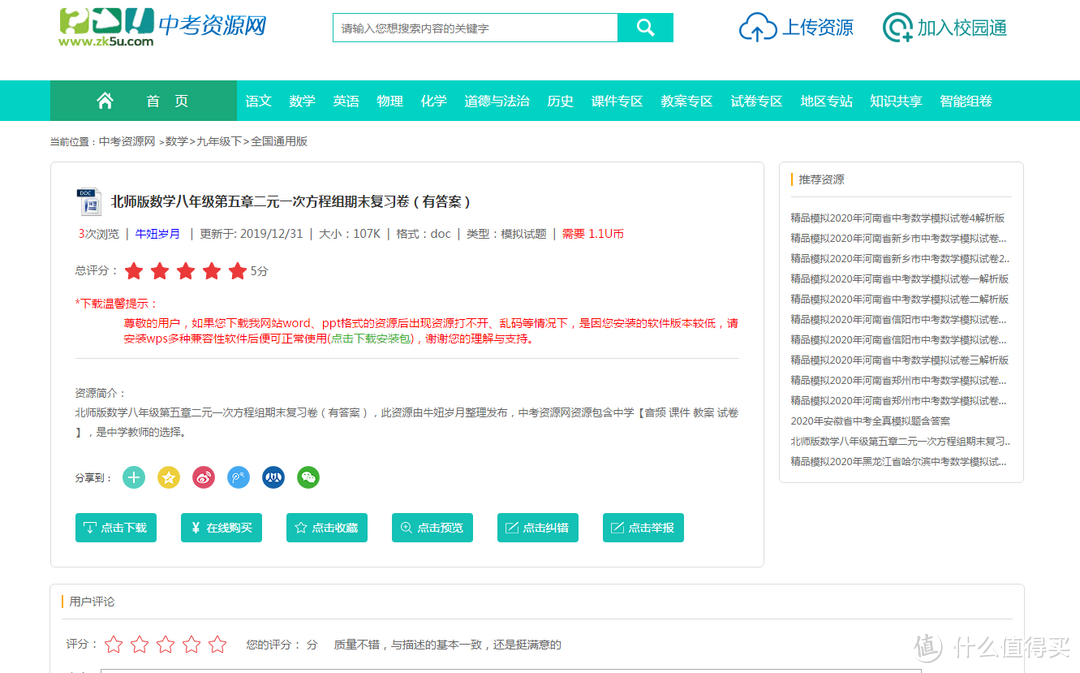This screenshot has width=1080, height=673.
Task: Click the 需要 1.1U币 price text
Action: 592,234
